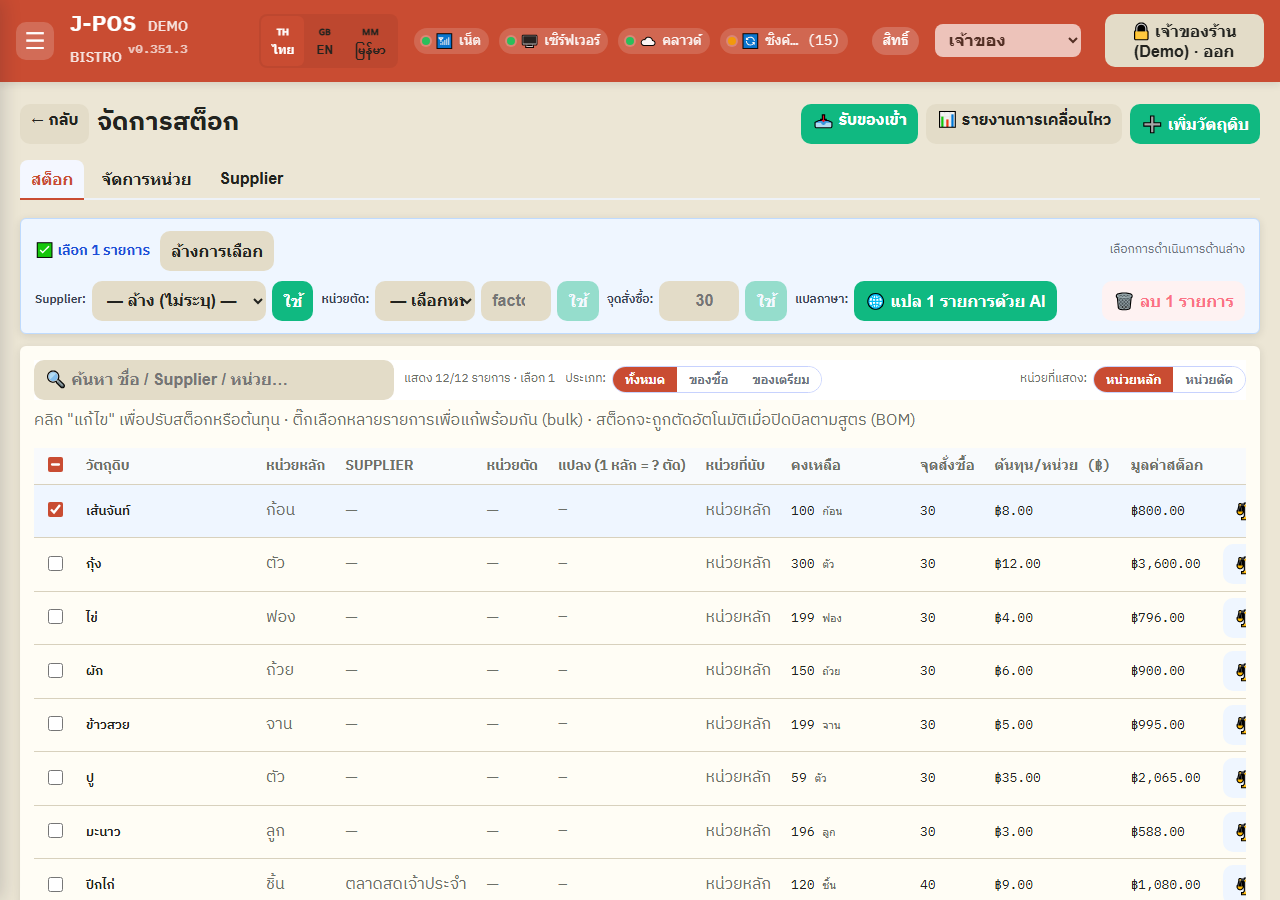
Task: Uncheck the เส้นจันท์ row checkbox
Action: 56,510
